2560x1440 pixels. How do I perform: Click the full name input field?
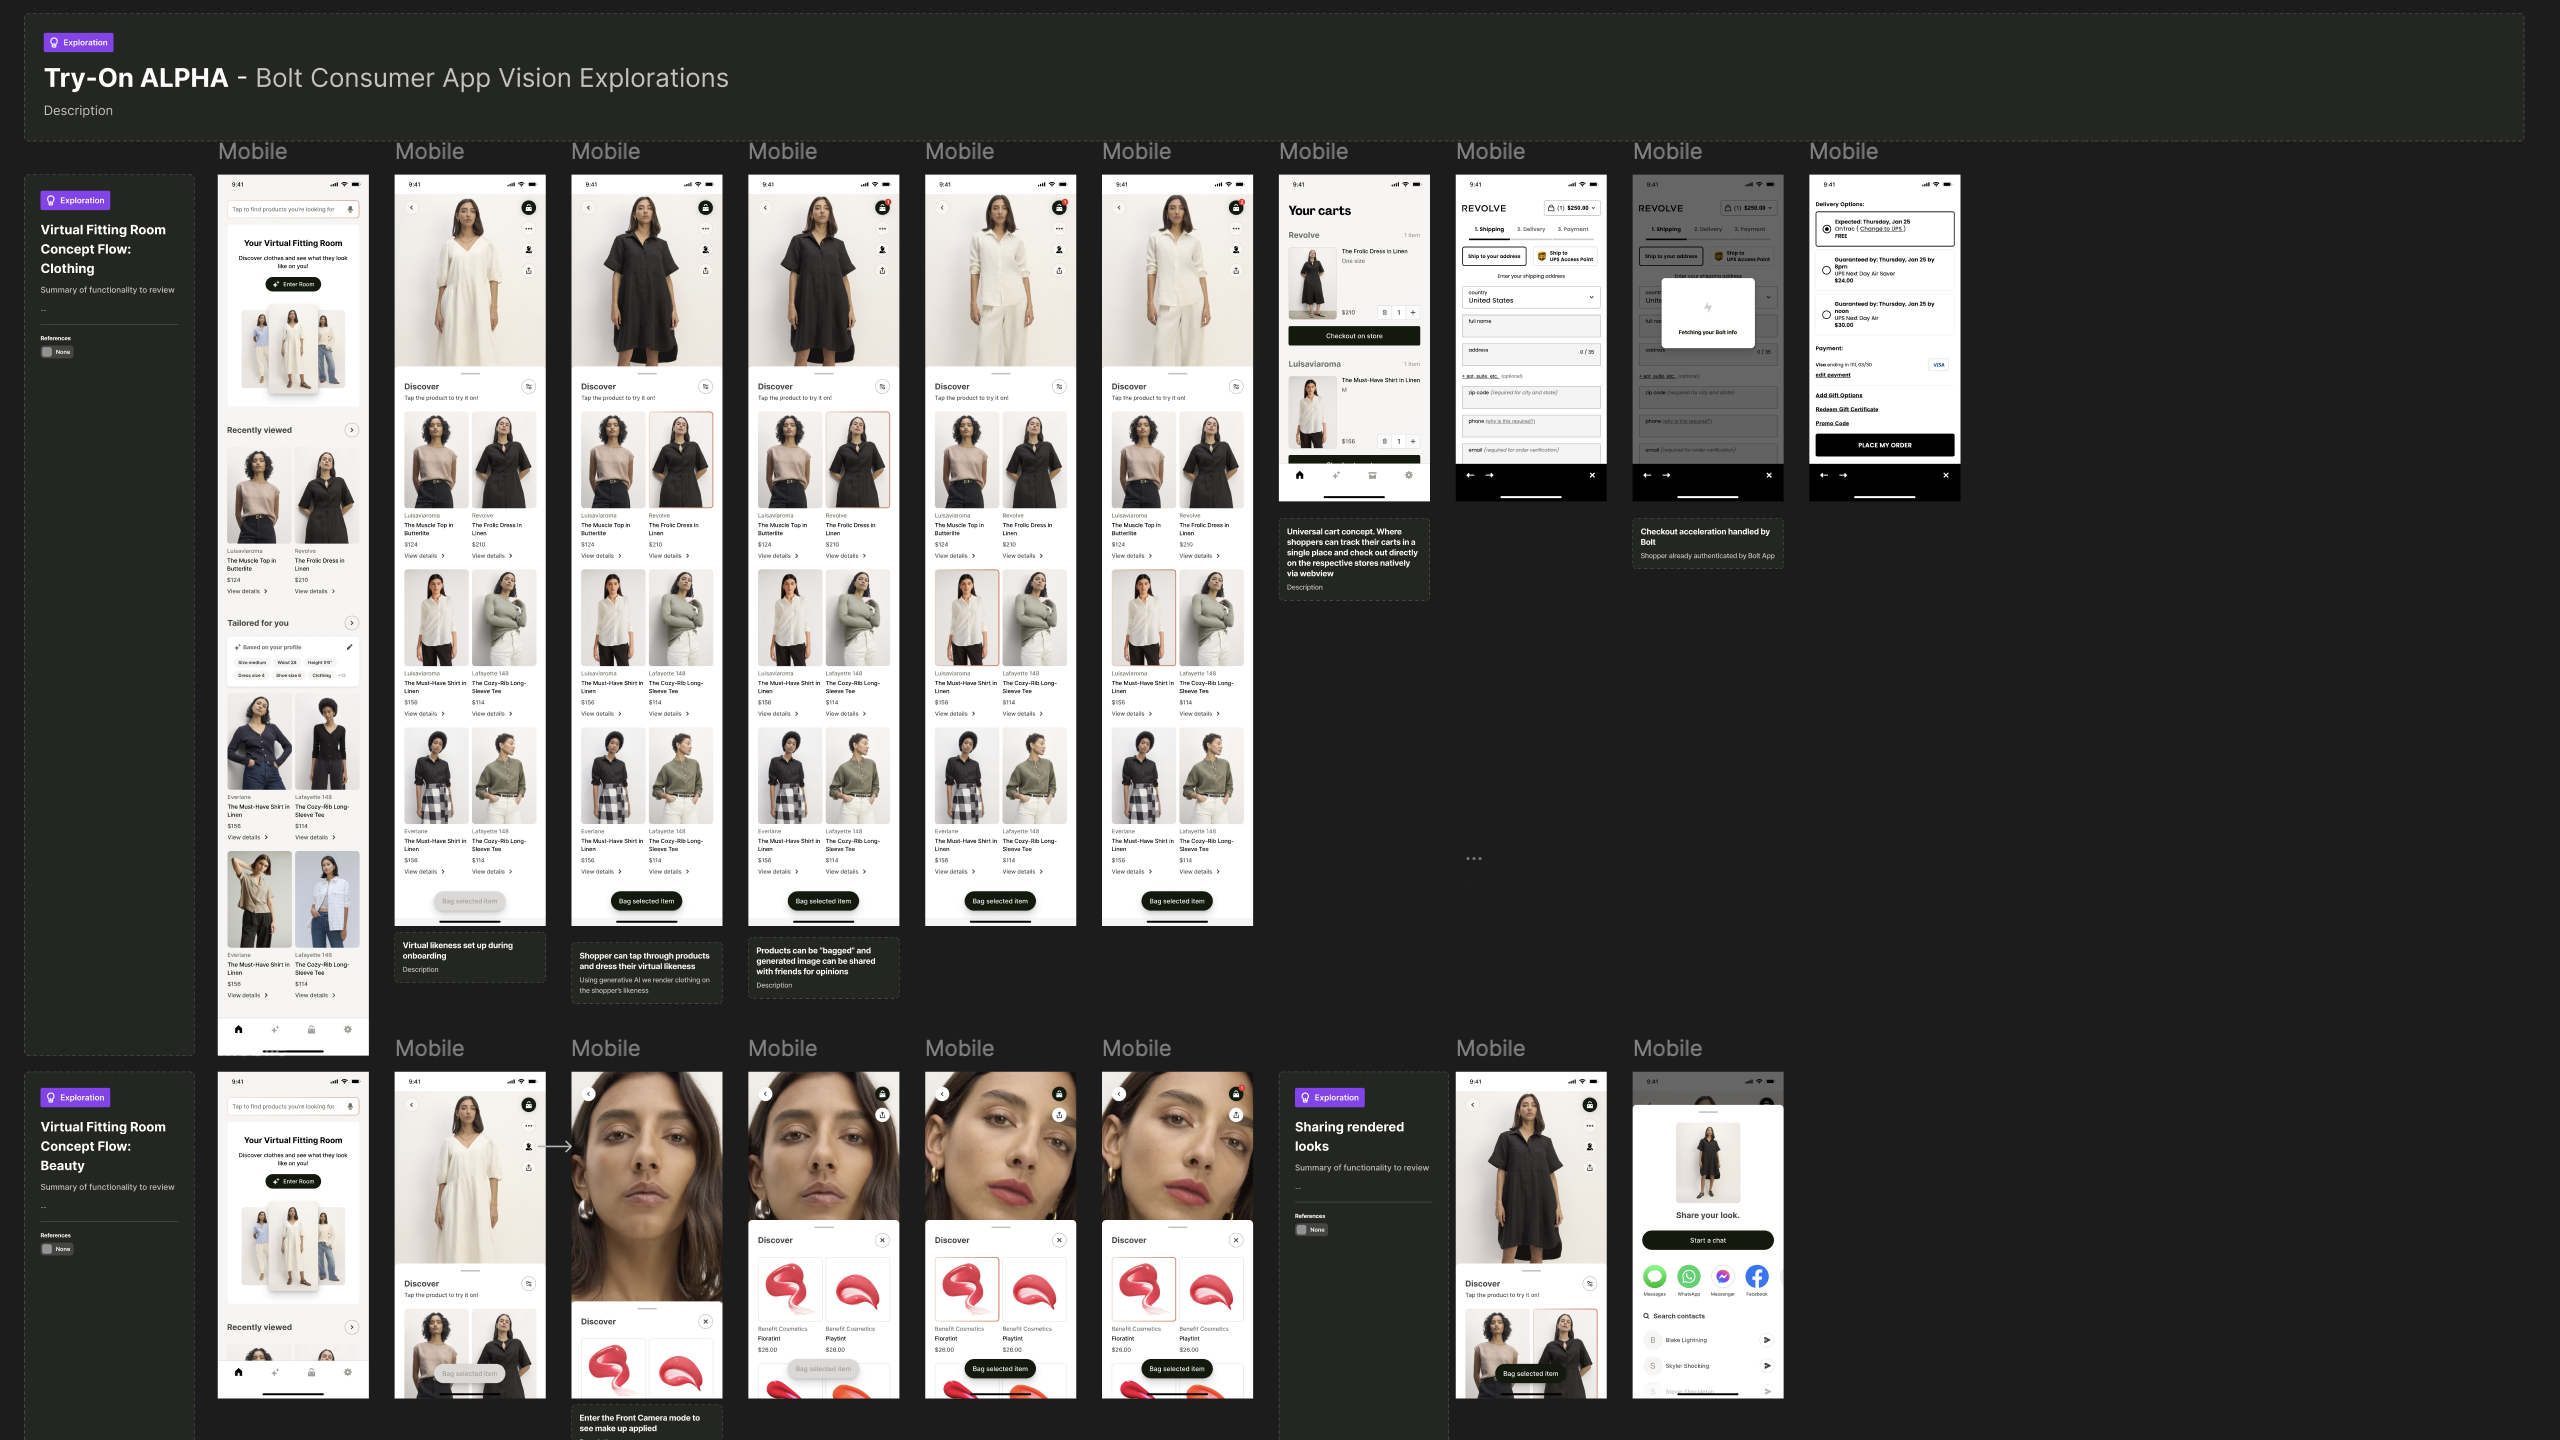(x=1531, y=327)
